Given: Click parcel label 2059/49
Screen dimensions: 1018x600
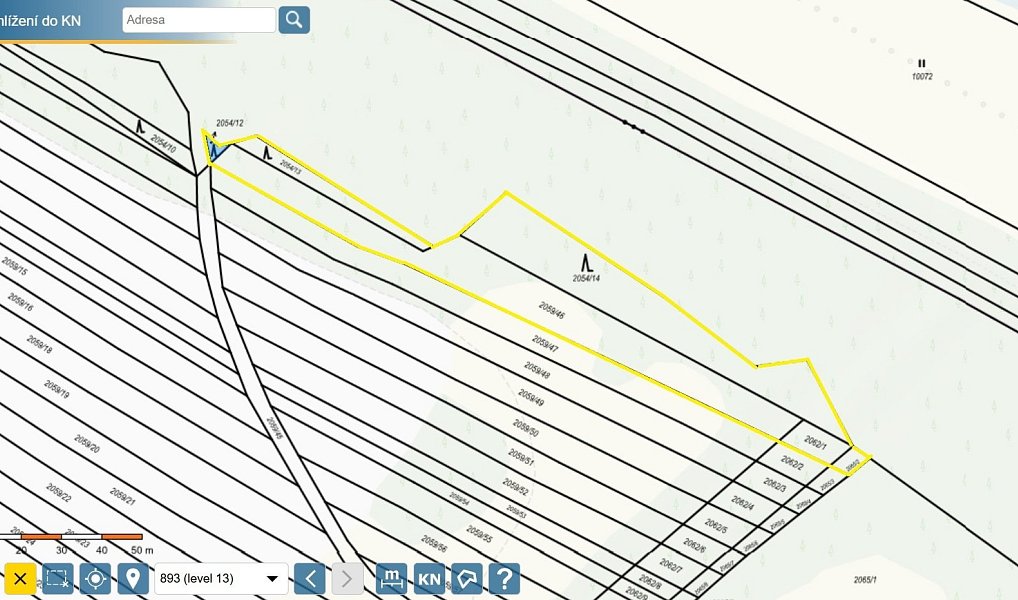Looking at the screenshot, I should pos(531,397).
